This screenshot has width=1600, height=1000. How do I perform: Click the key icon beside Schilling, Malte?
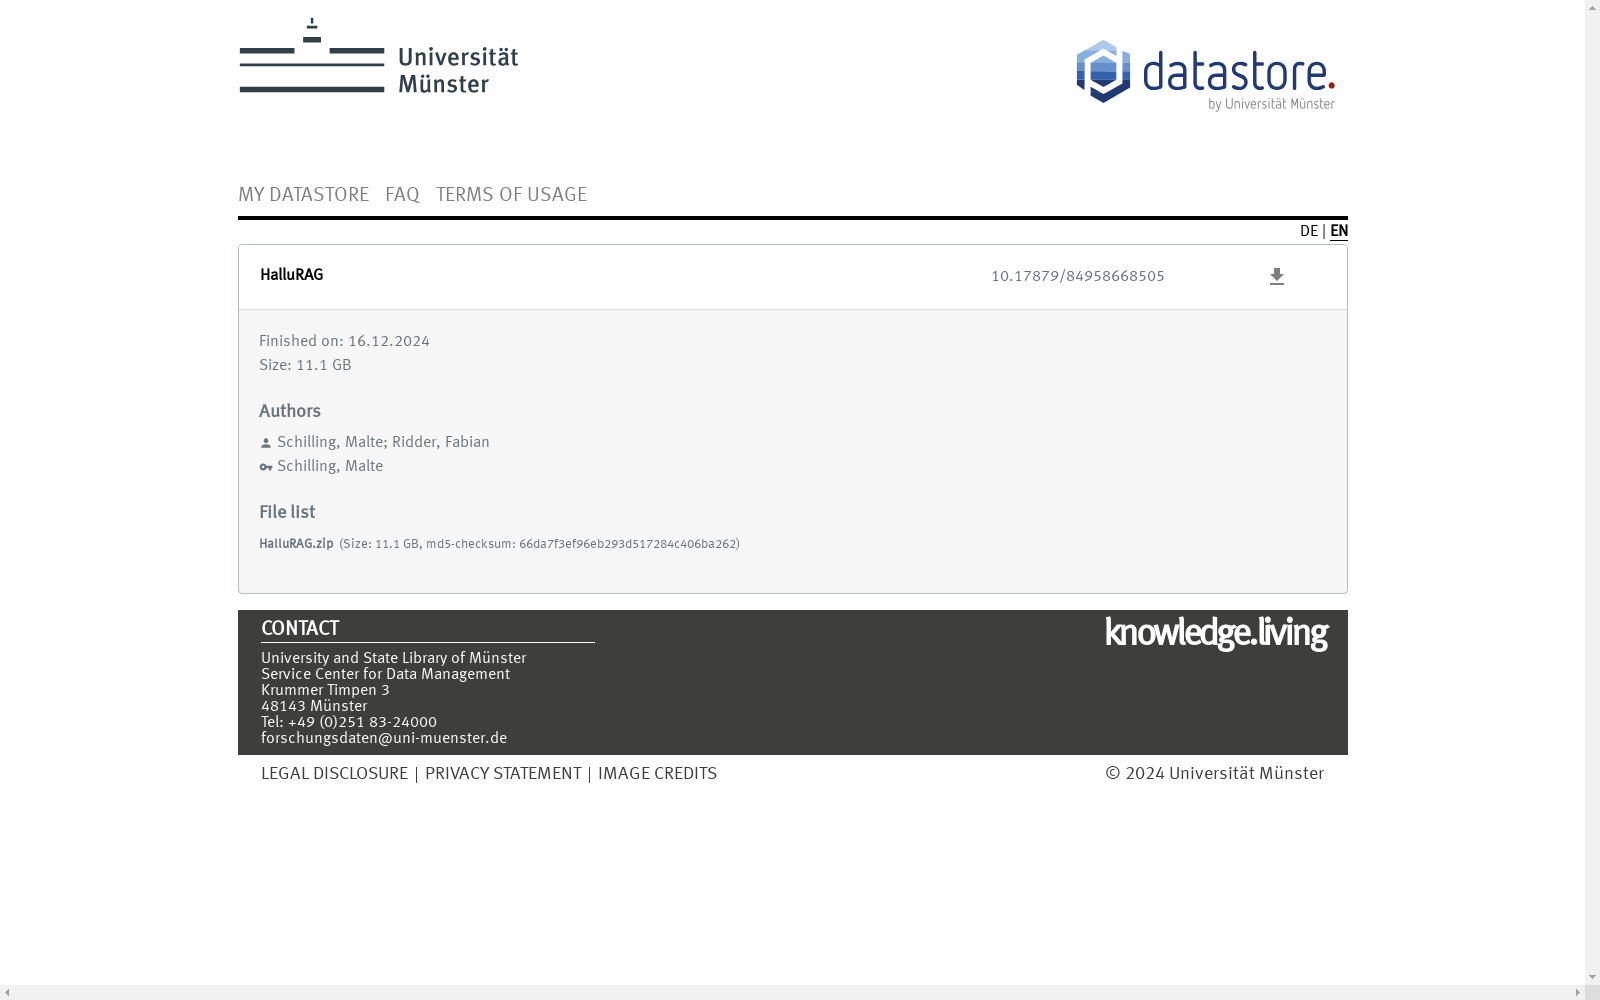pyautogui.click(x=266, y=467)
